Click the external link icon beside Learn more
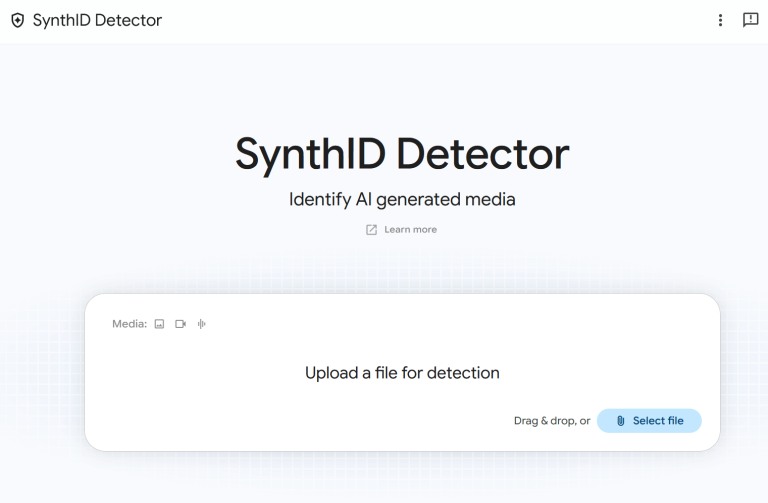Screen dimensions: 768x503 pyautogui.click(x=371, y=230)
